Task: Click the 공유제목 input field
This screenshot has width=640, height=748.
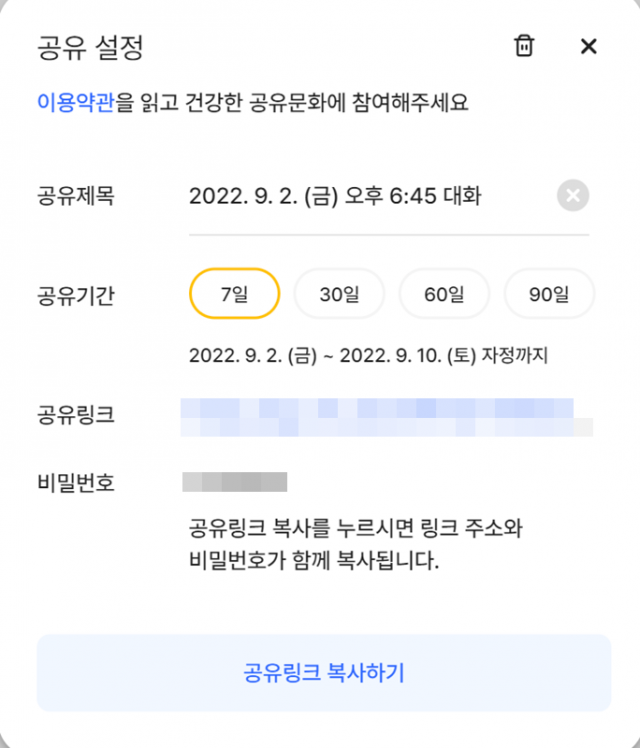Action: [360, 196]
